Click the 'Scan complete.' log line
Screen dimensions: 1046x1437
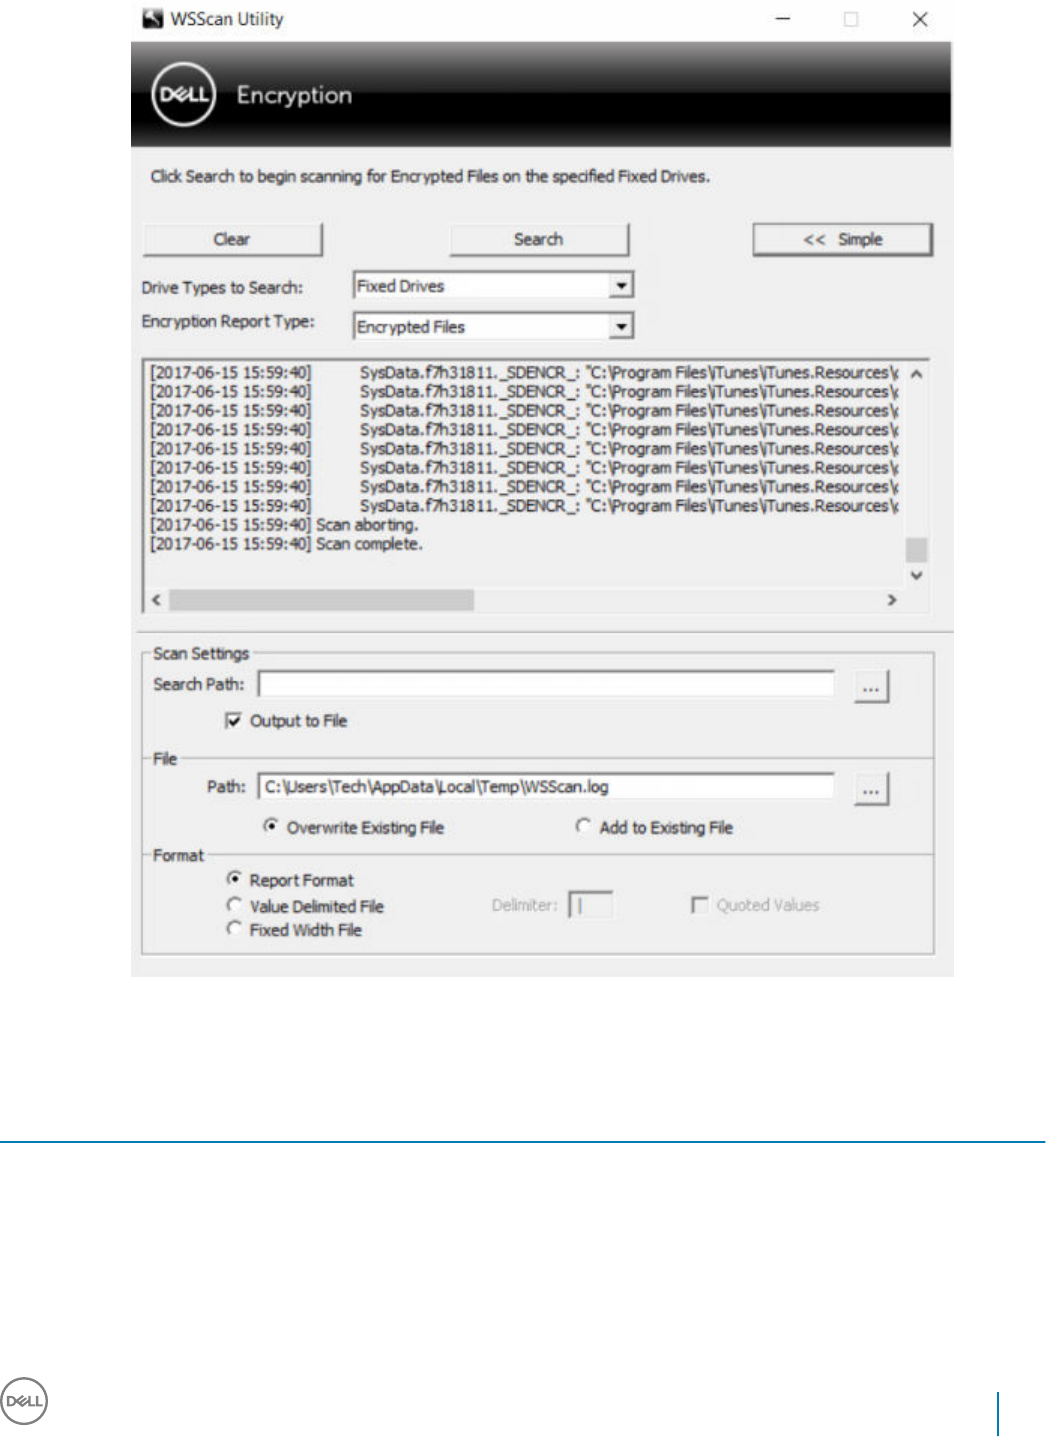[286, 544]
